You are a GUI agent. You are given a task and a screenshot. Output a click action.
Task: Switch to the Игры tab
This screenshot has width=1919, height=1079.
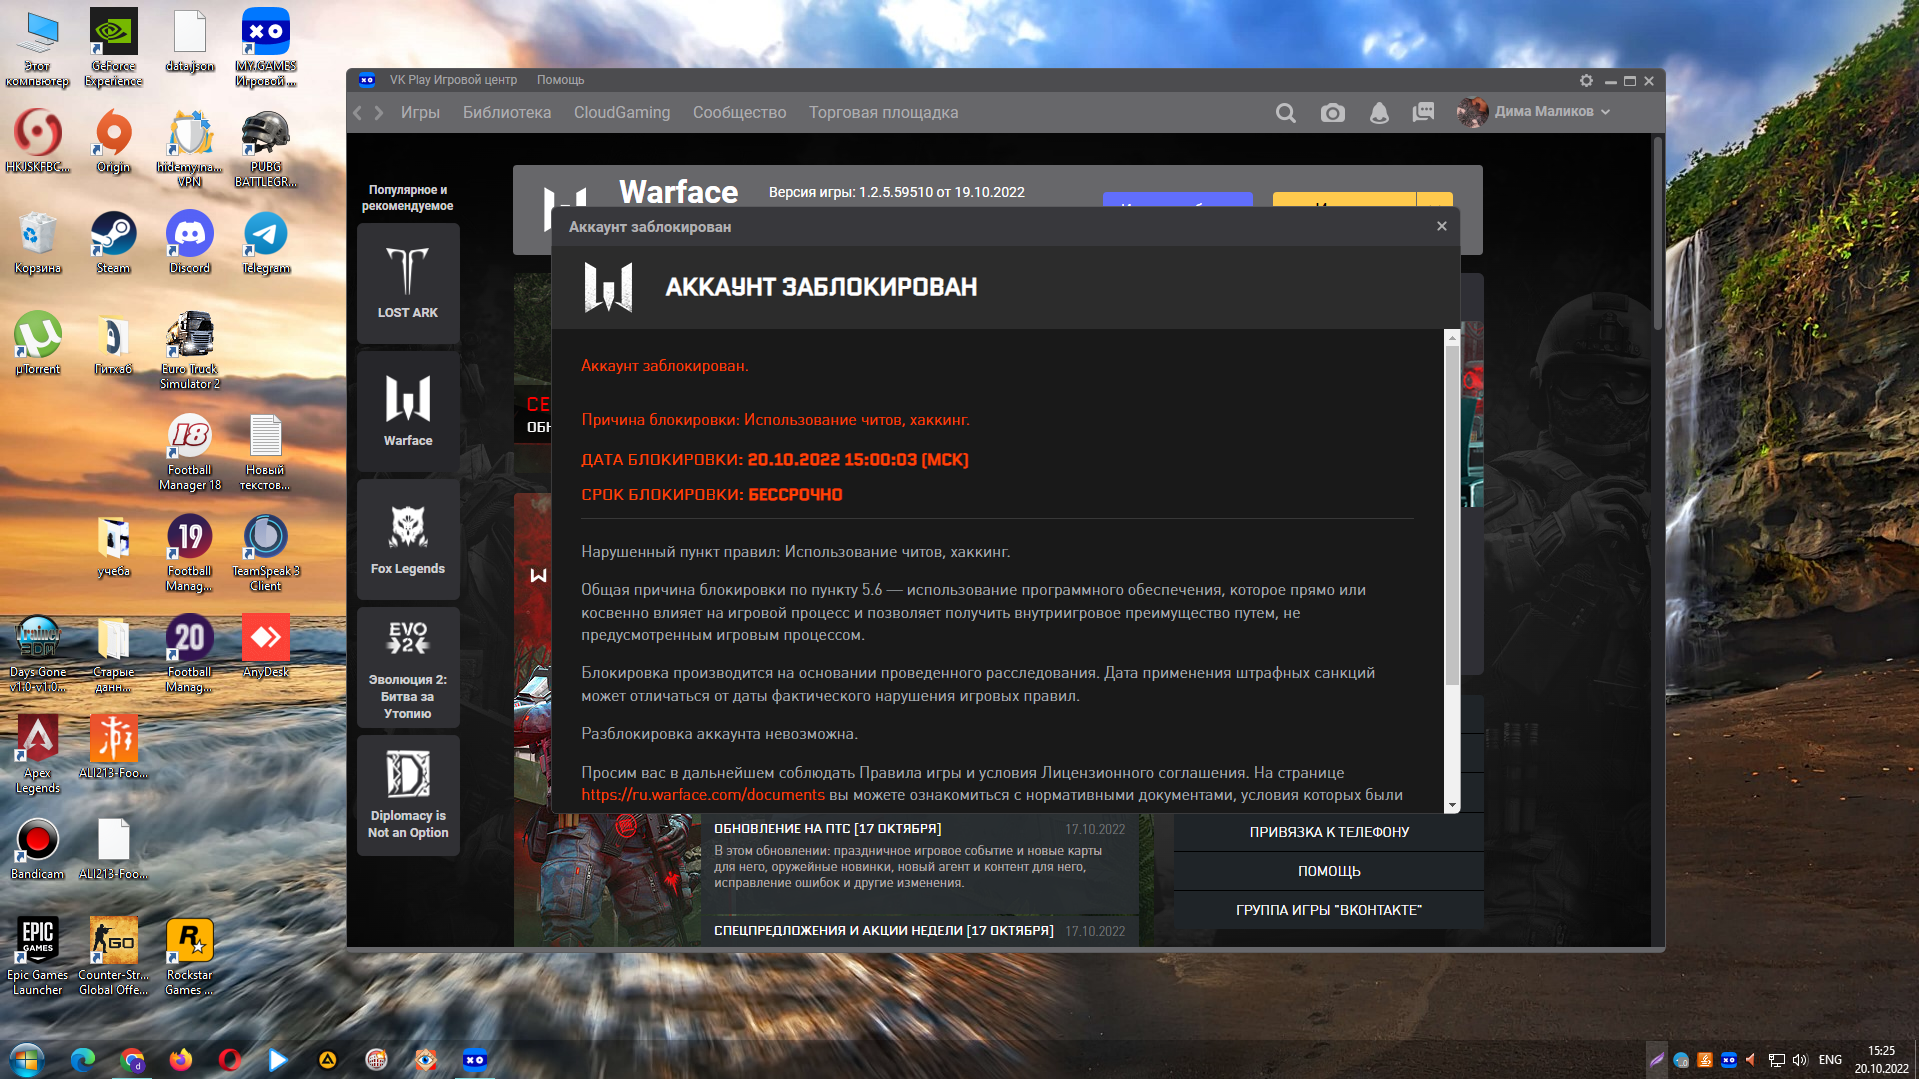420,113
